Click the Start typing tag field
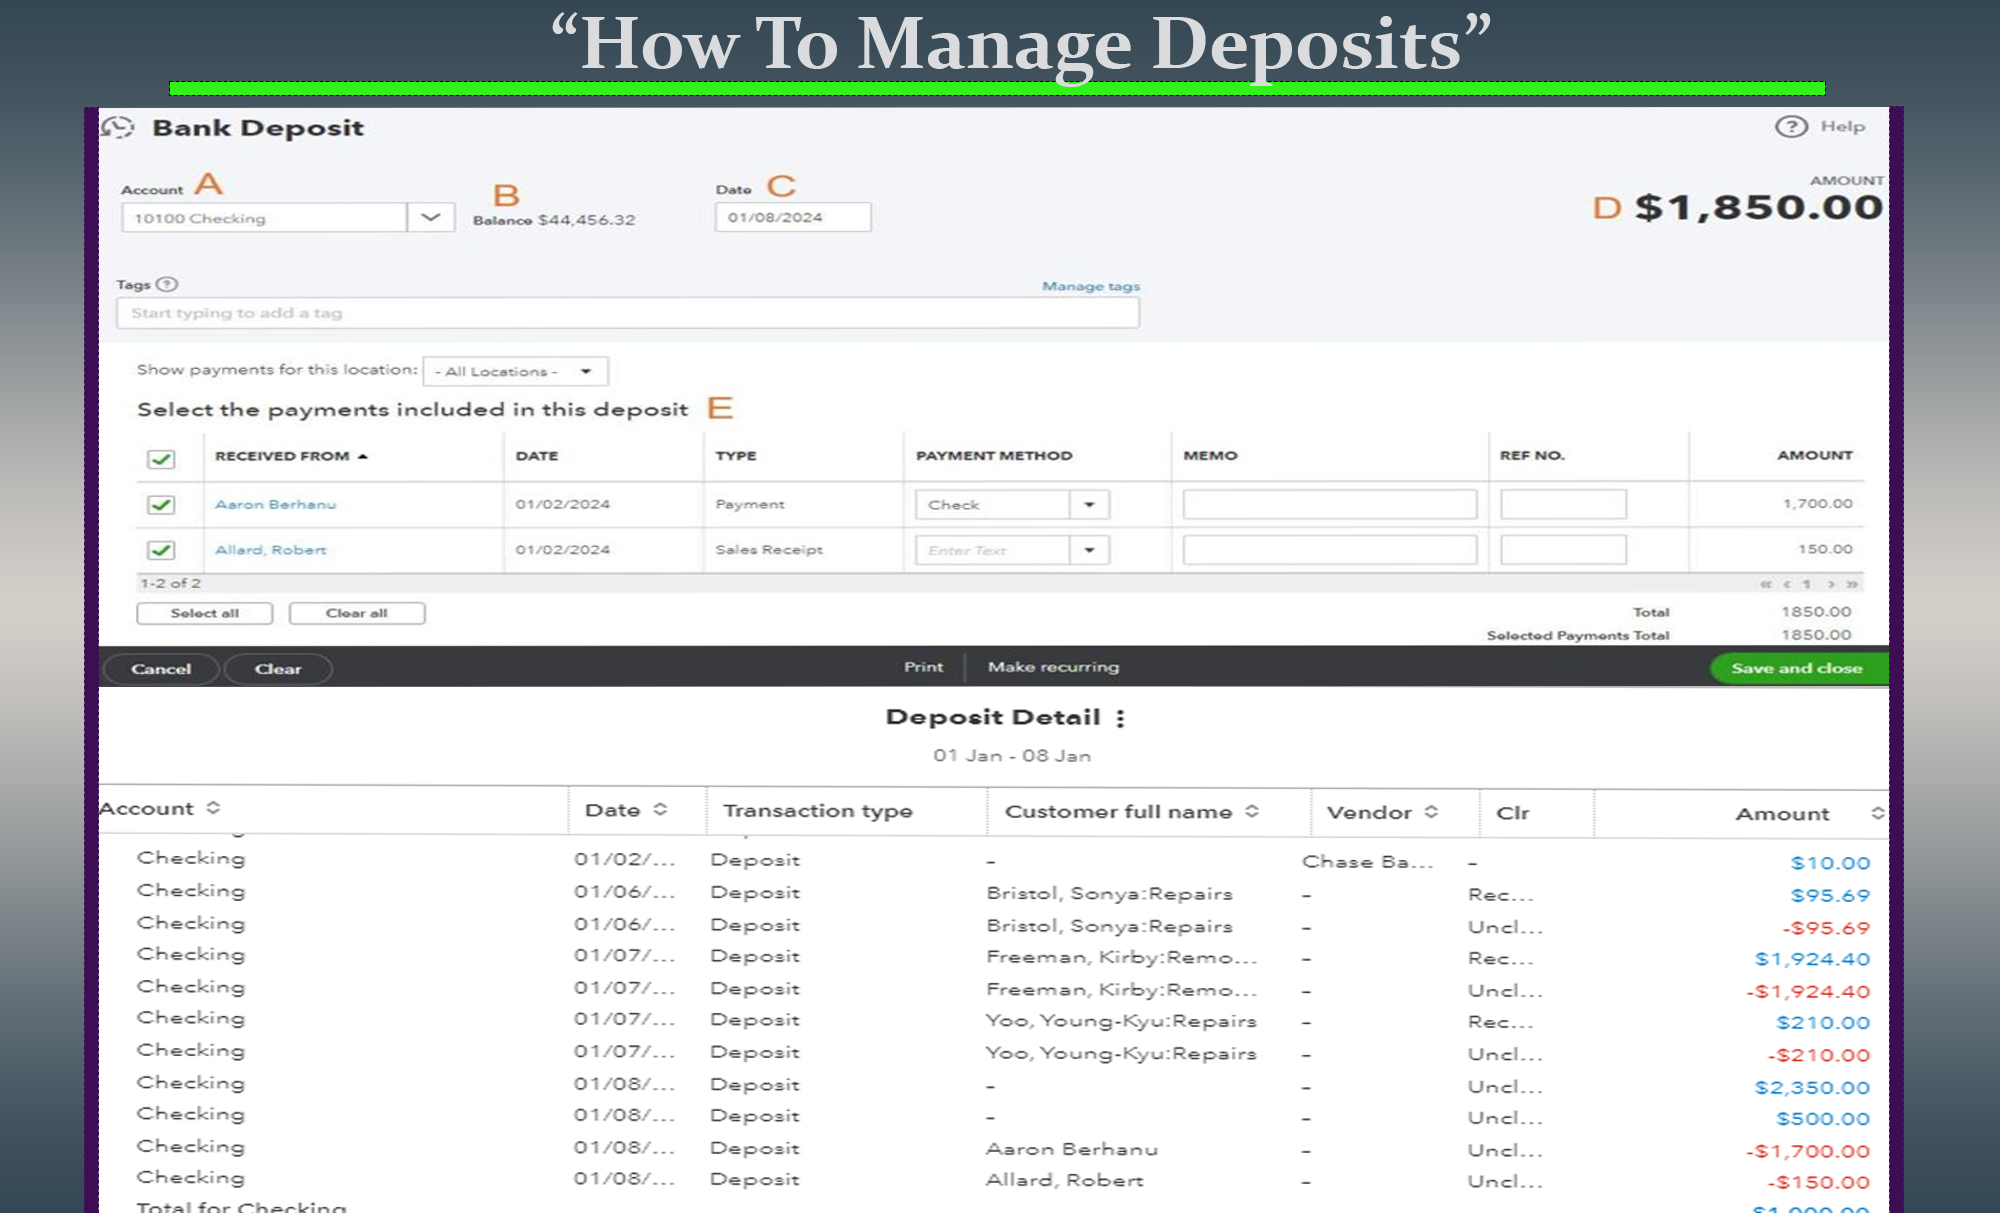 pos(627,313)
